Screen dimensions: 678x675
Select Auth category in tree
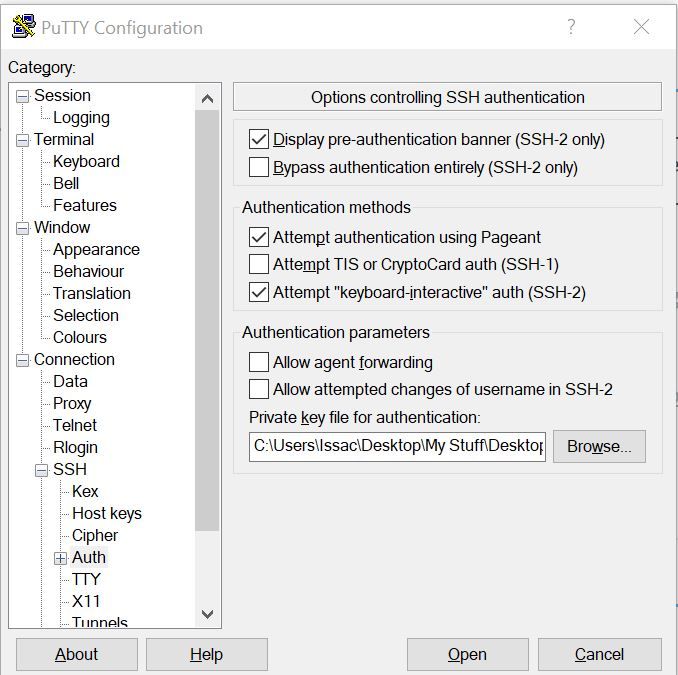89,558
